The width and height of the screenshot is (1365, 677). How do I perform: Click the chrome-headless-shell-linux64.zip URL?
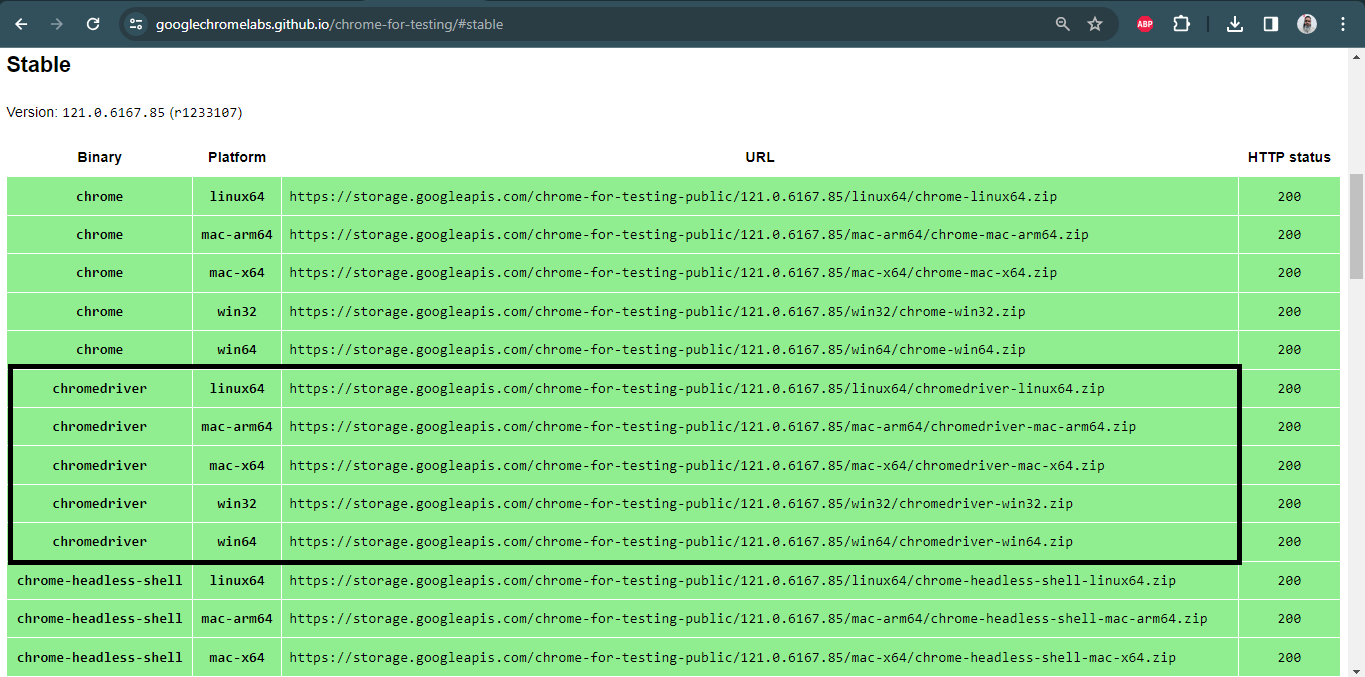(733, 581)
